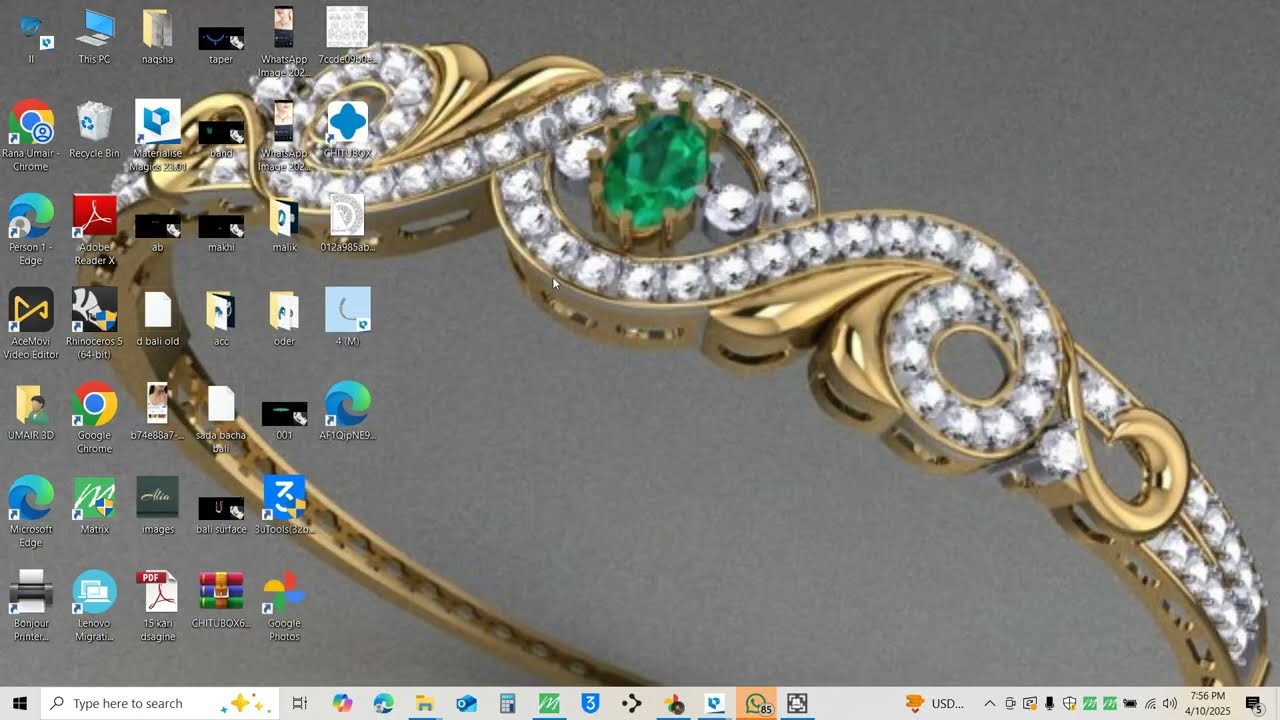Select the UMAIR 3D folder

tap(31, 413)
